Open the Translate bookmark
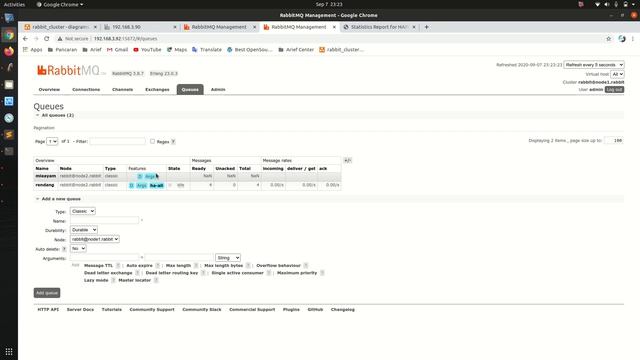Viewport: 640px width, 360px height. point(207,49)
